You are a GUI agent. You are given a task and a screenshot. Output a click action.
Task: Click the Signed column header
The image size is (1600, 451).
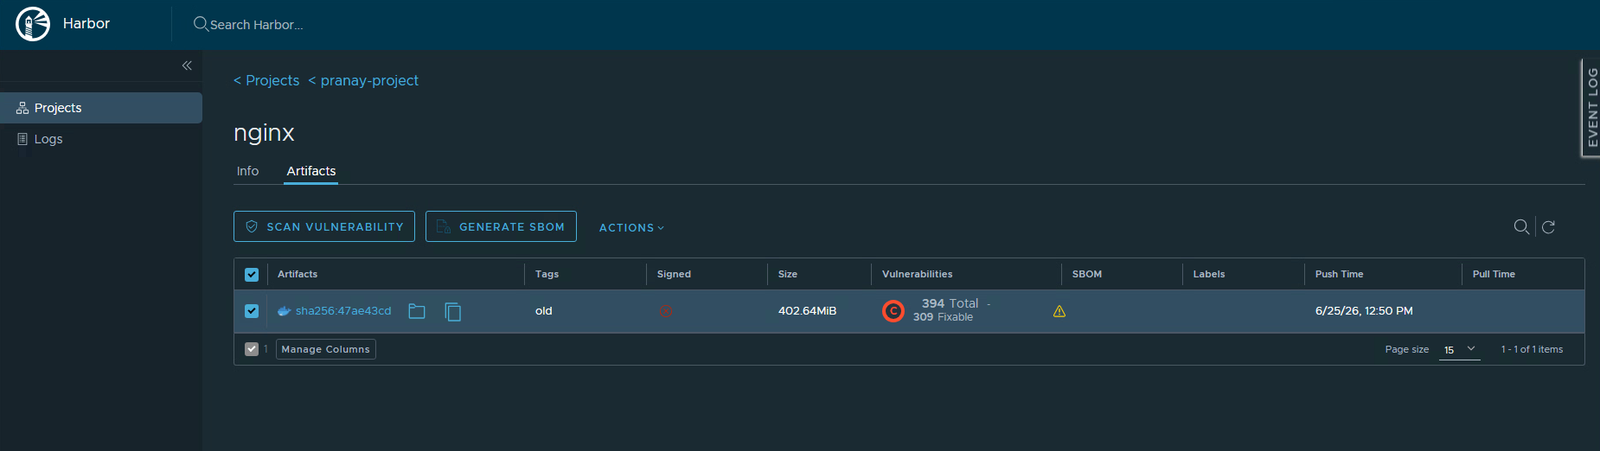(x=674, y=274)
